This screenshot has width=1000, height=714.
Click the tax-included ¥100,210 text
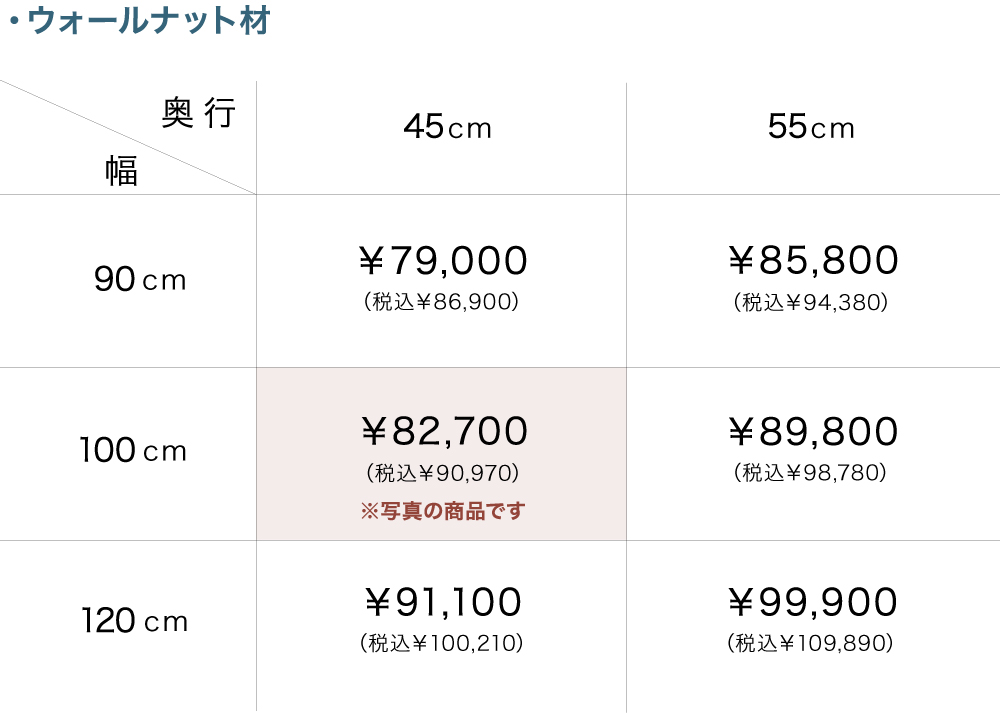[442, 644]
